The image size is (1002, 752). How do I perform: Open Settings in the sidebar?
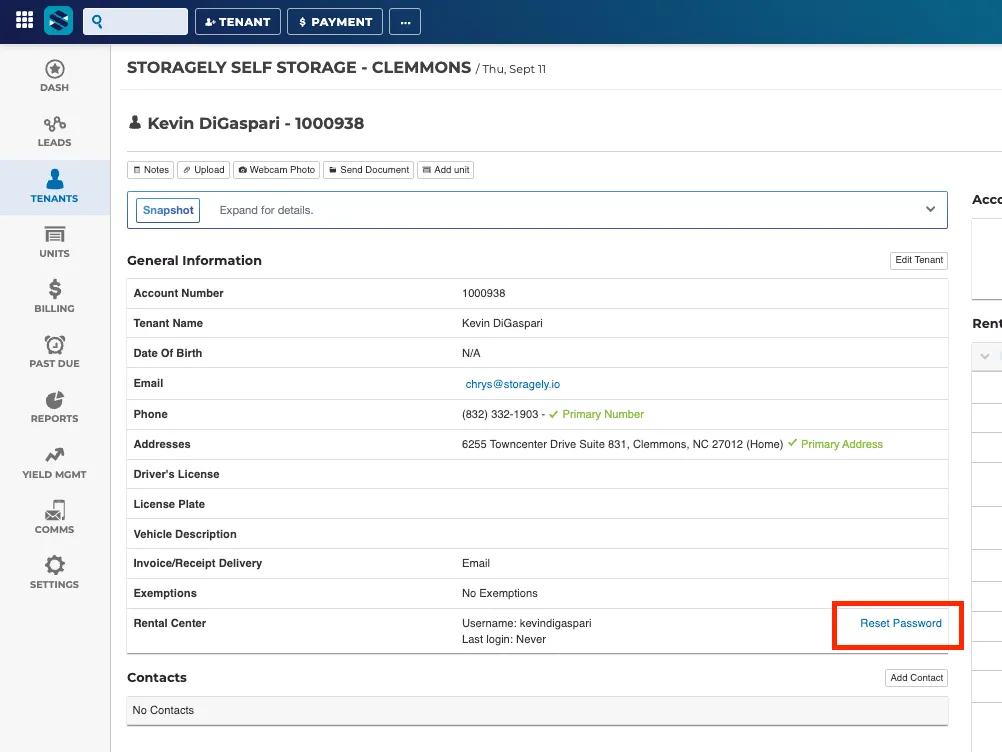click(x=54, y=572)
